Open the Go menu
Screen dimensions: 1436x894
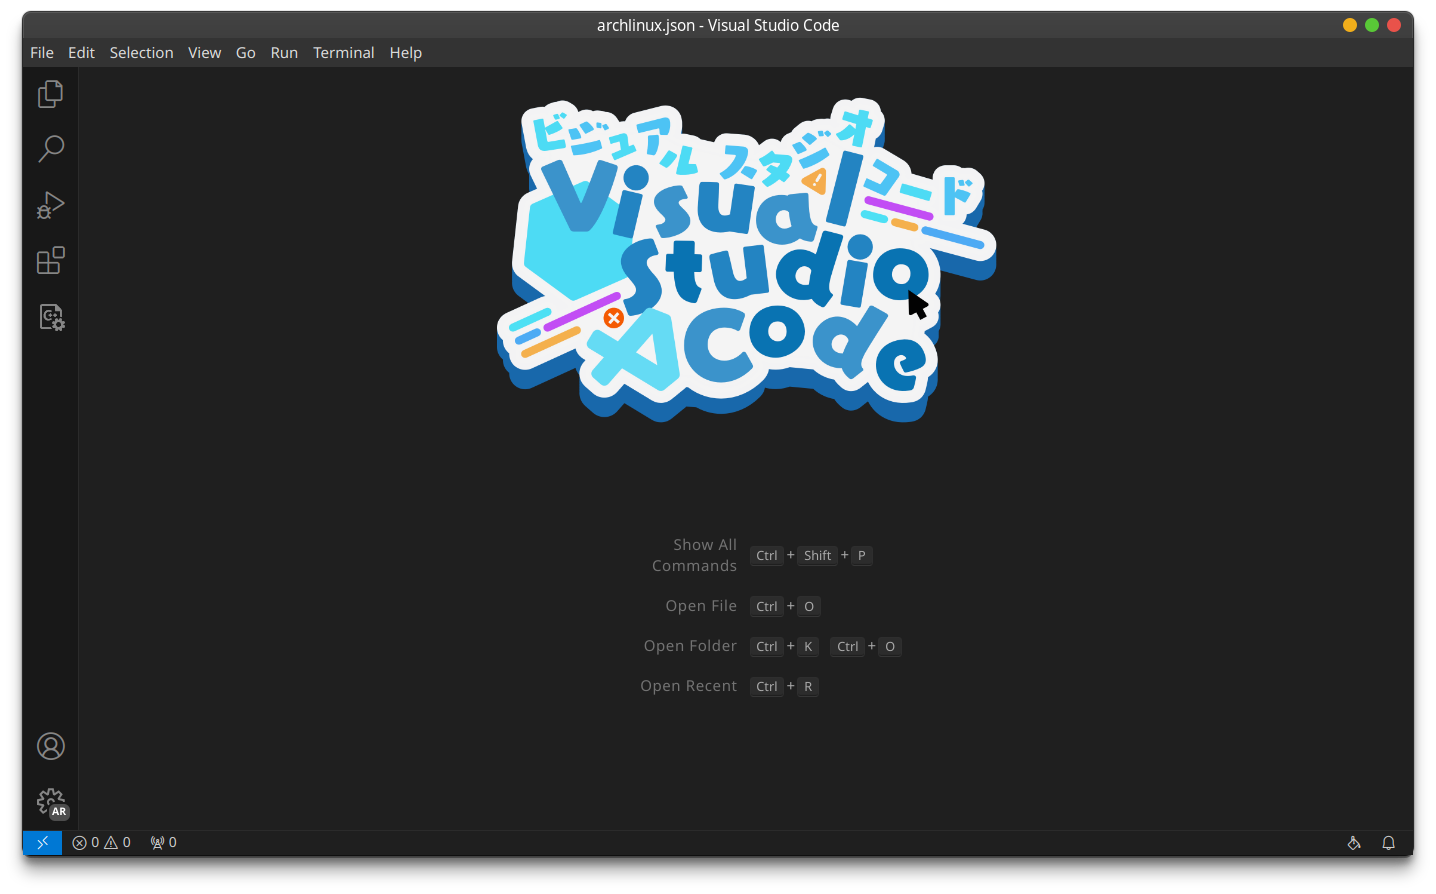245,53
